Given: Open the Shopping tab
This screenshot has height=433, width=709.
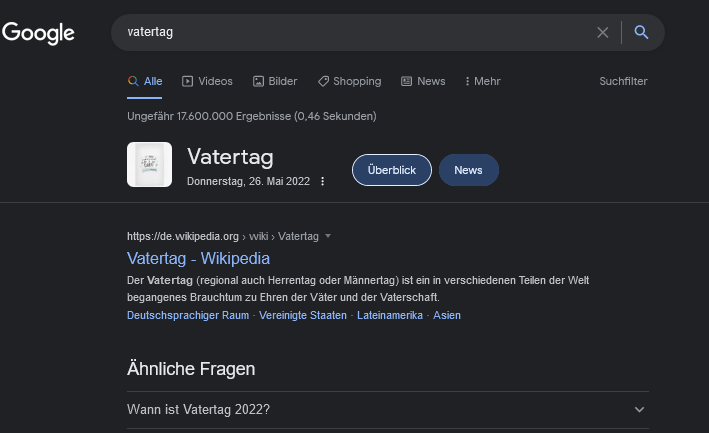Looking at the screenshot, I should (x=349, y=81).
